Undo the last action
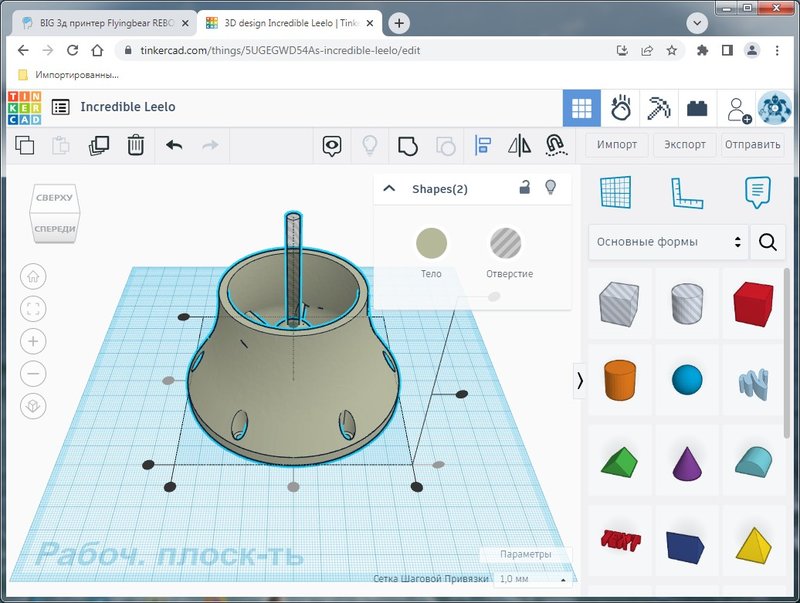Image resolution: width=800 pixels, height=603 pixels. click(174, 146)
